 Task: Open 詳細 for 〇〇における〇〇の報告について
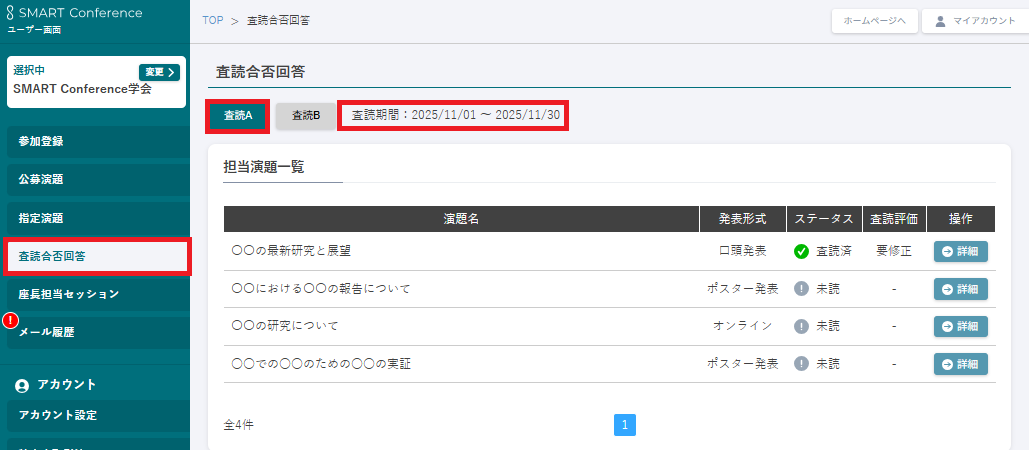click(x=960, y=289)
